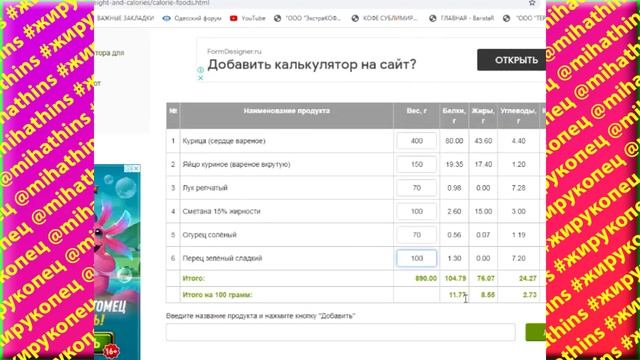Click the weight field for Яйцо куриное

click(416, 164)
